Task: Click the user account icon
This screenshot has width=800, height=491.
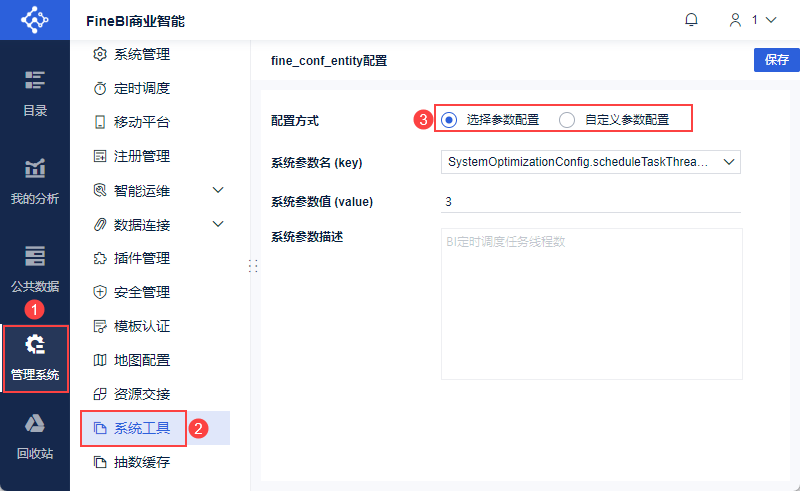Action: [735, 20]
